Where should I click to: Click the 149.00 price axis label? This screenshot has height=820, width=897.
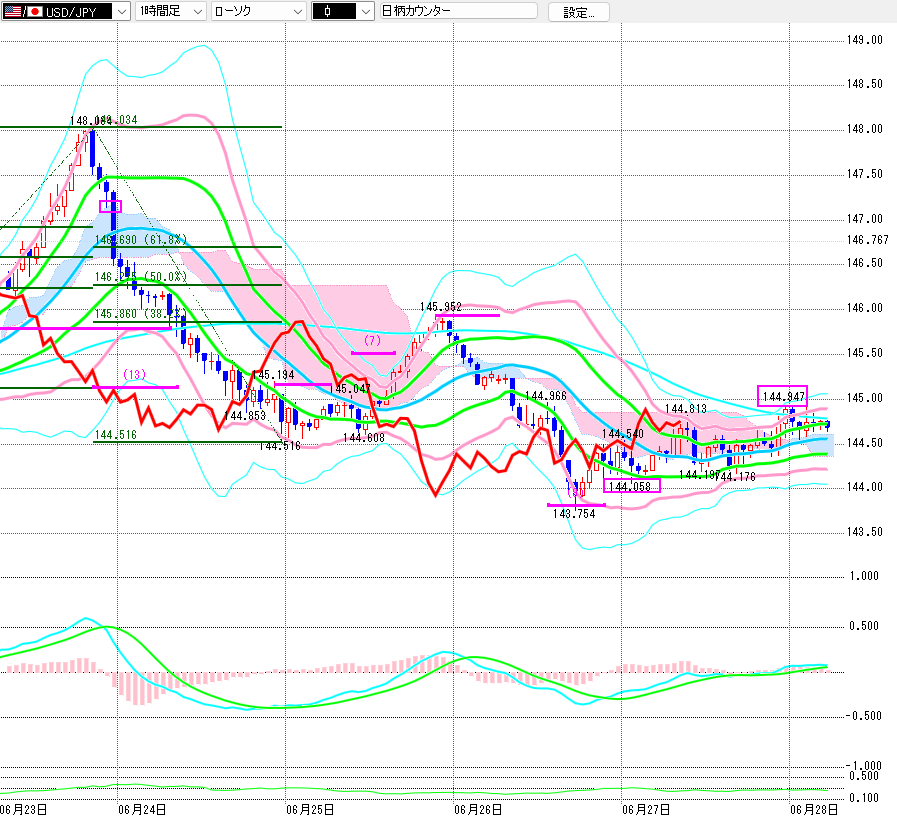[865, 40]
